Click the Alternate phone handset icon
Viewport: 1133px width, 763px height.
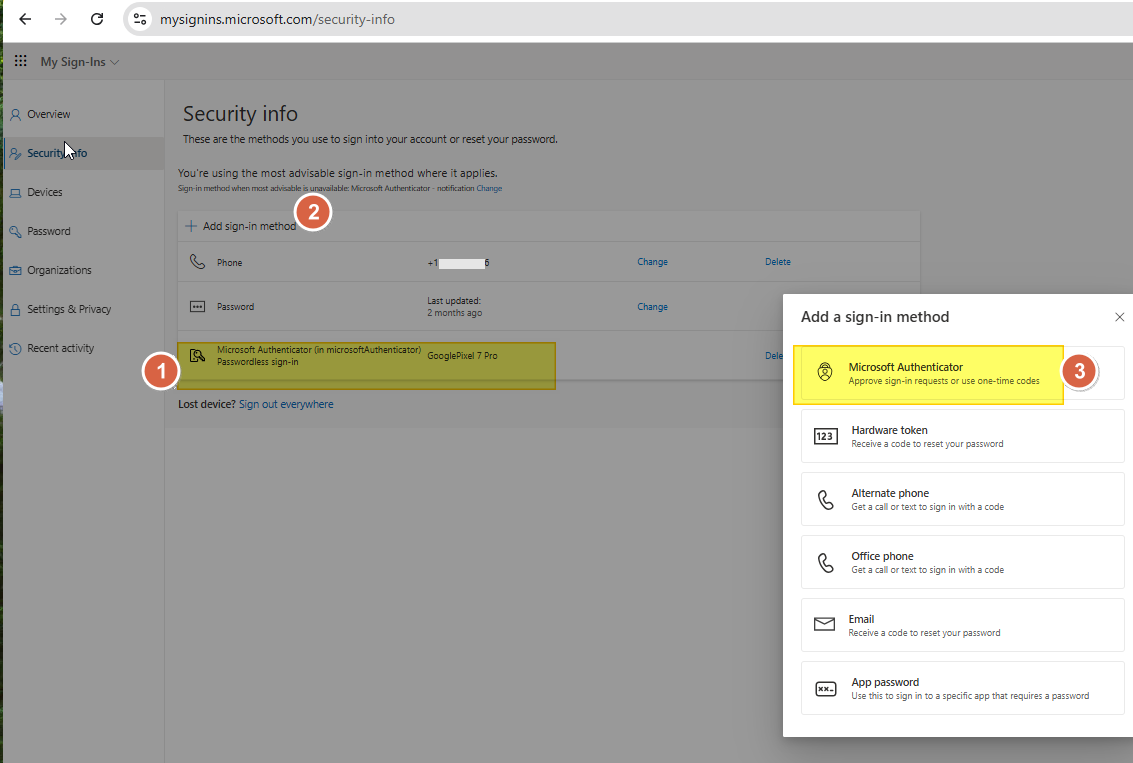pyautogui.click(x=825, y=499)
